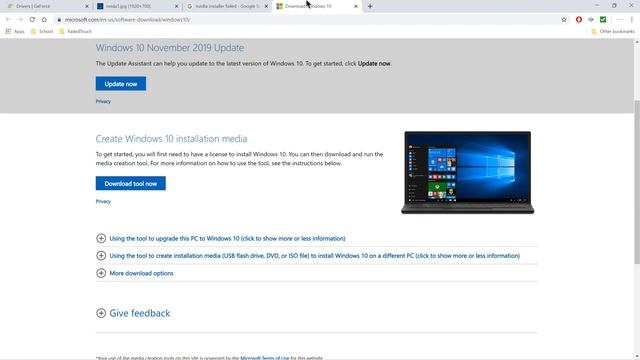The width and height of the screenshot is (640, 360).
Task: View site security lock info
Action: point(59,20)
